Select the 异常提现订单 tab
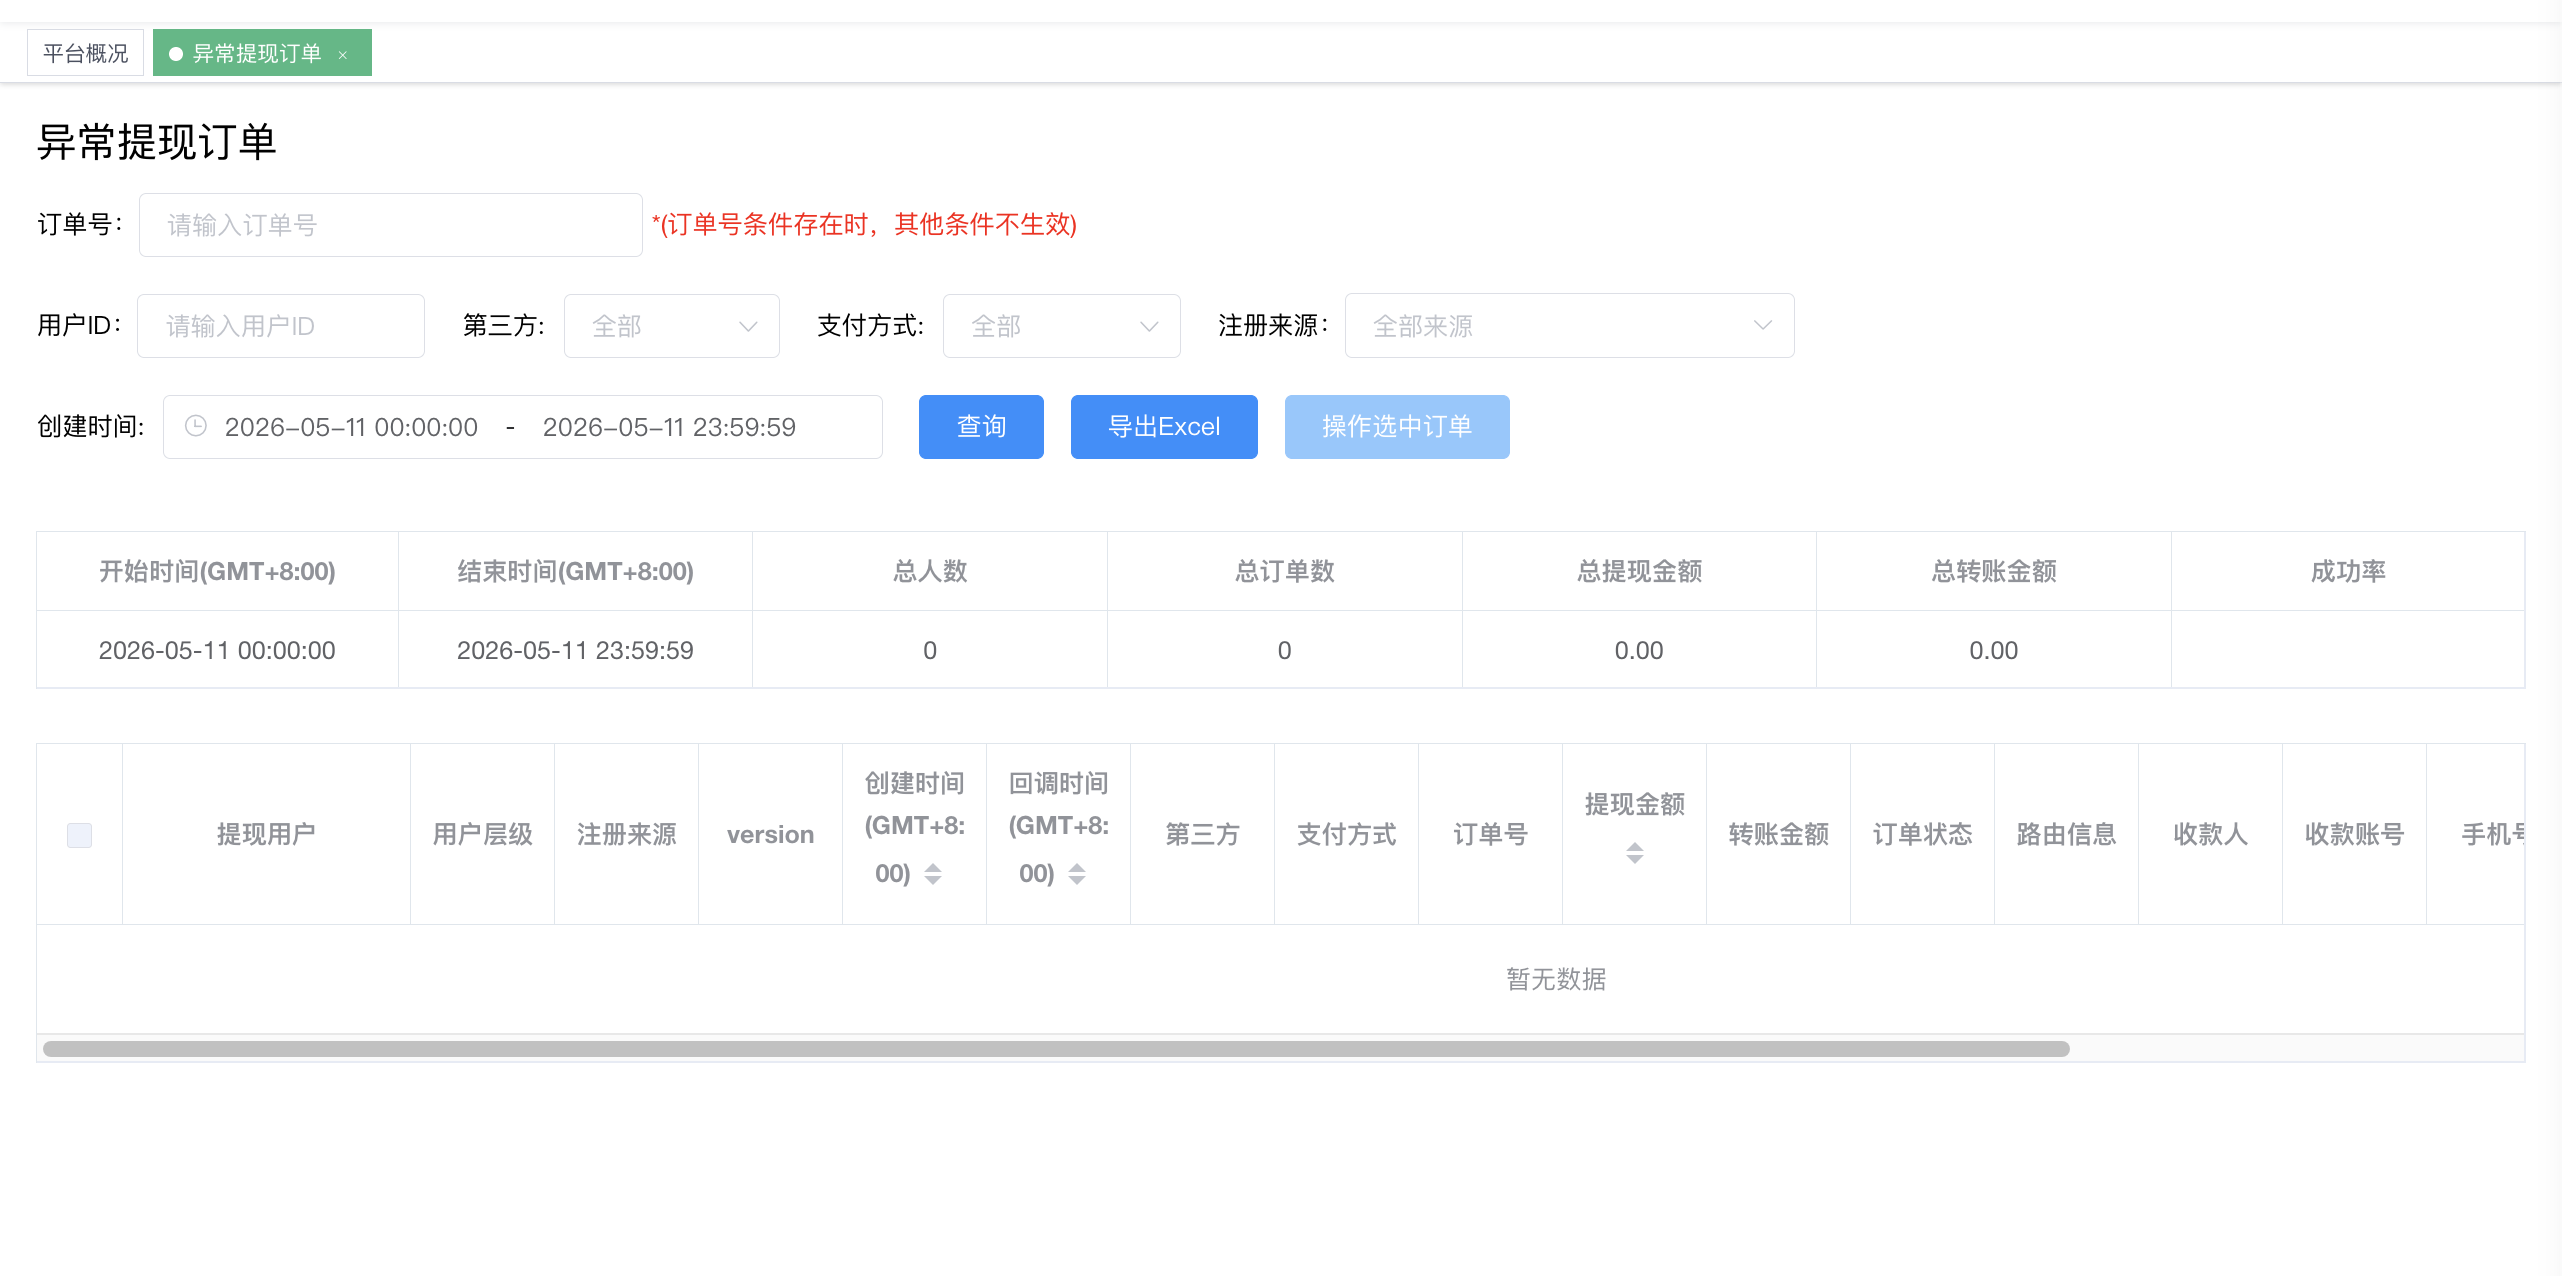Viewport: 2562px width, 1276px height. pyautogui.click(x=262, y=53)
